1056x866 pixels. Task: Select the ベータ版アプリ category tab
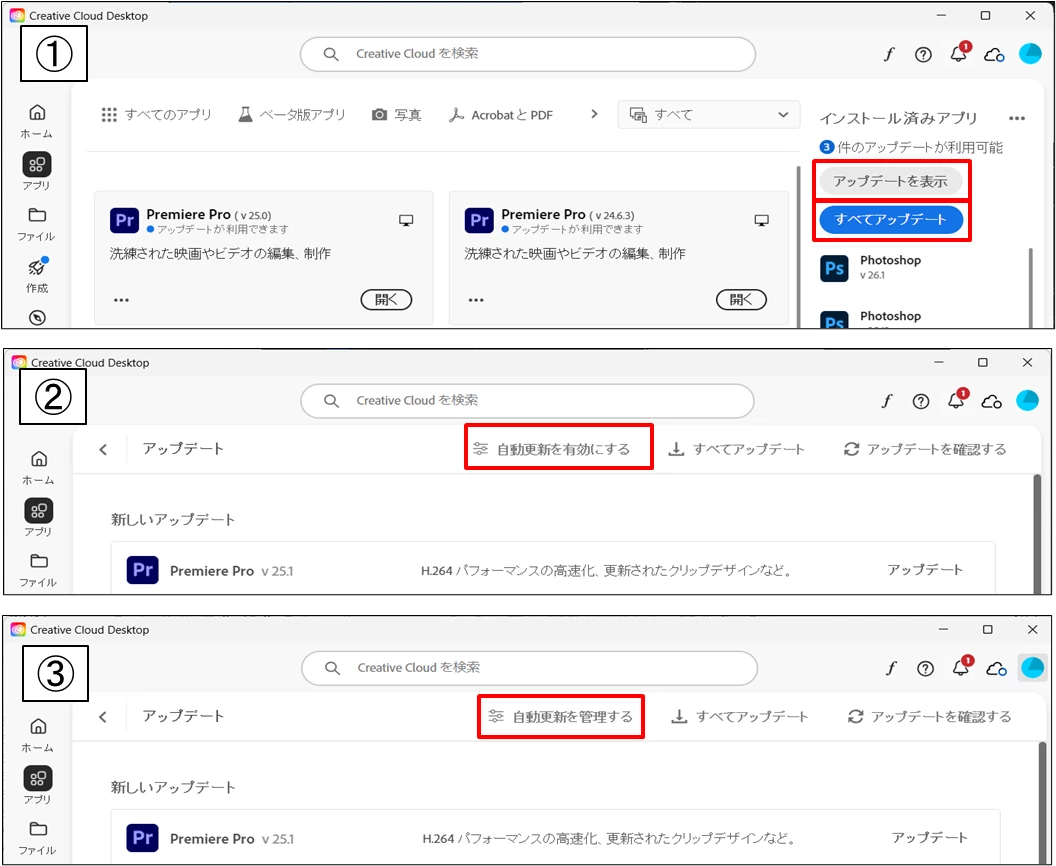pyautogui.click(x=292, y=115)
